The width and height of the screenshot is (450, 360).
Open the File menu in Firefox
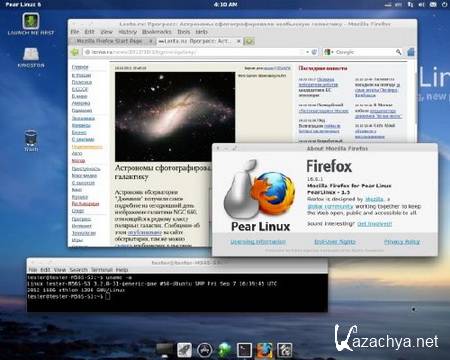75,32
